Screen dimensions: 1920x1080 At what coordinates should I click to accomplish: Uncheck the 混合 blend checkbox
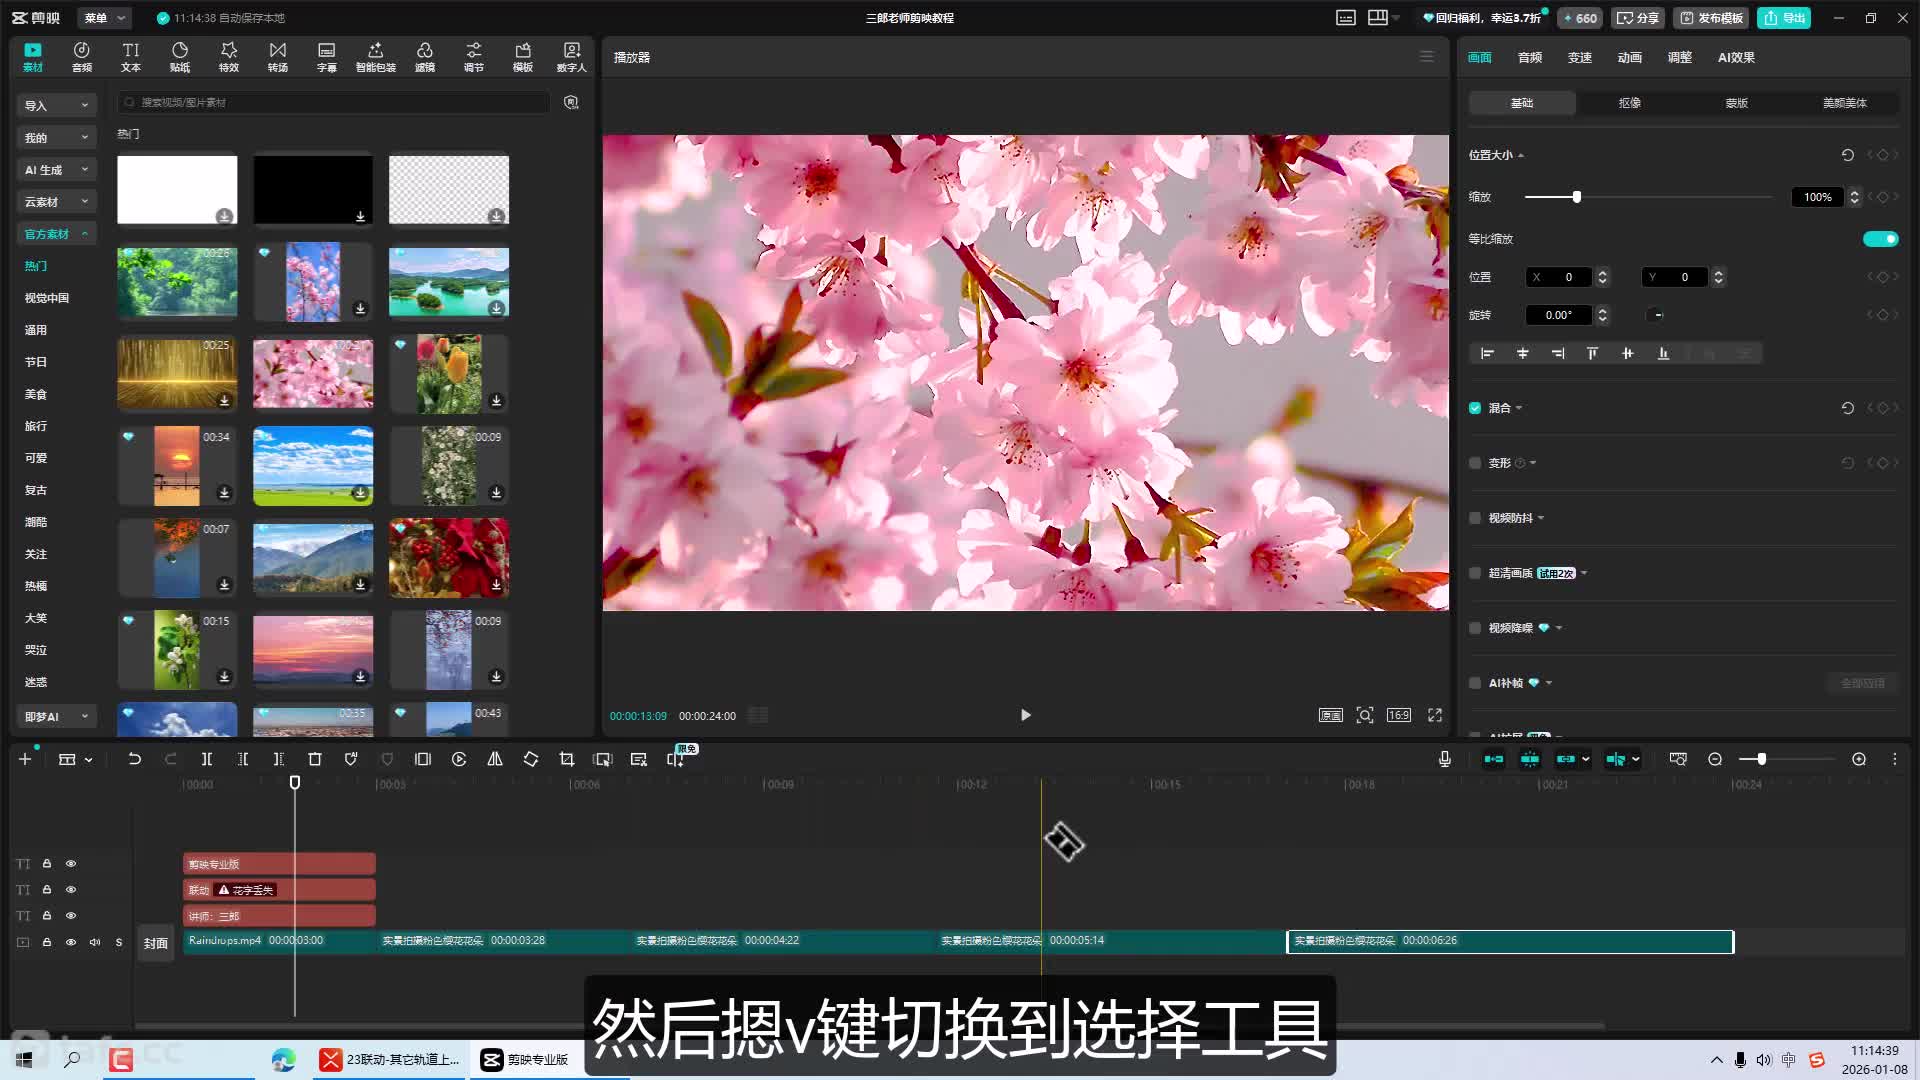[1475, 408]
